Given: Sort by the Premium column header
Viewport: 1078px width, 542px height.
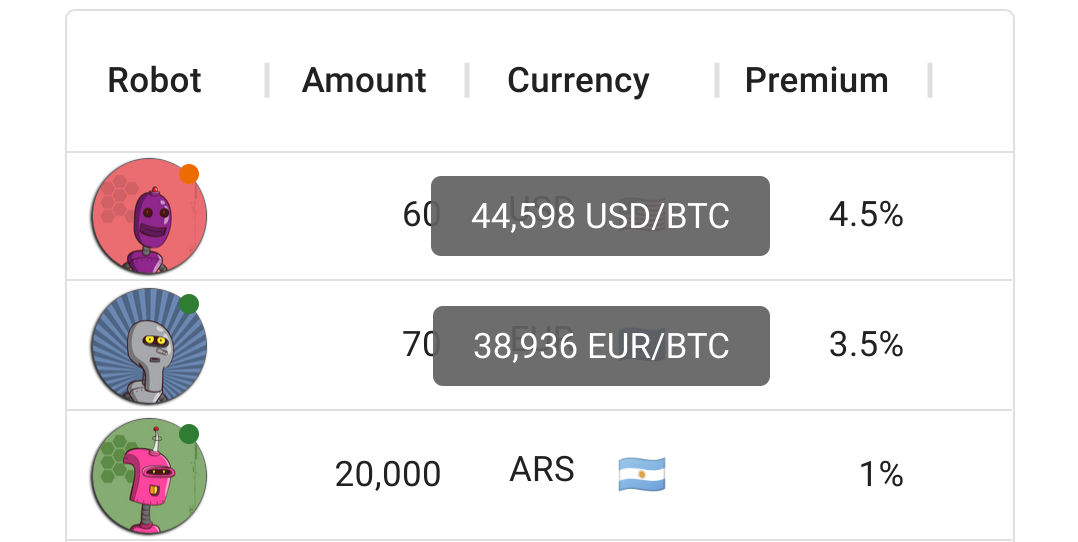Looking at the screenshot, I should pos(816,80).
